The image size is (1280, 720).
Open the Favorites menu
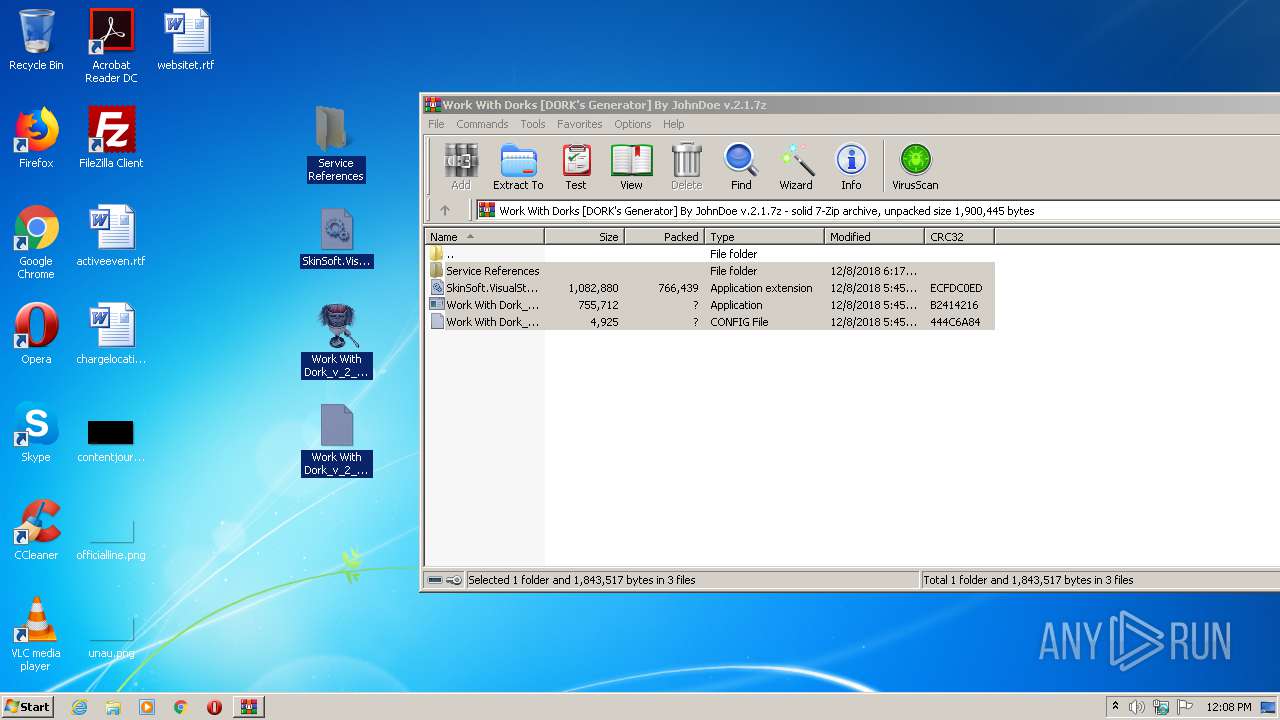580,124
